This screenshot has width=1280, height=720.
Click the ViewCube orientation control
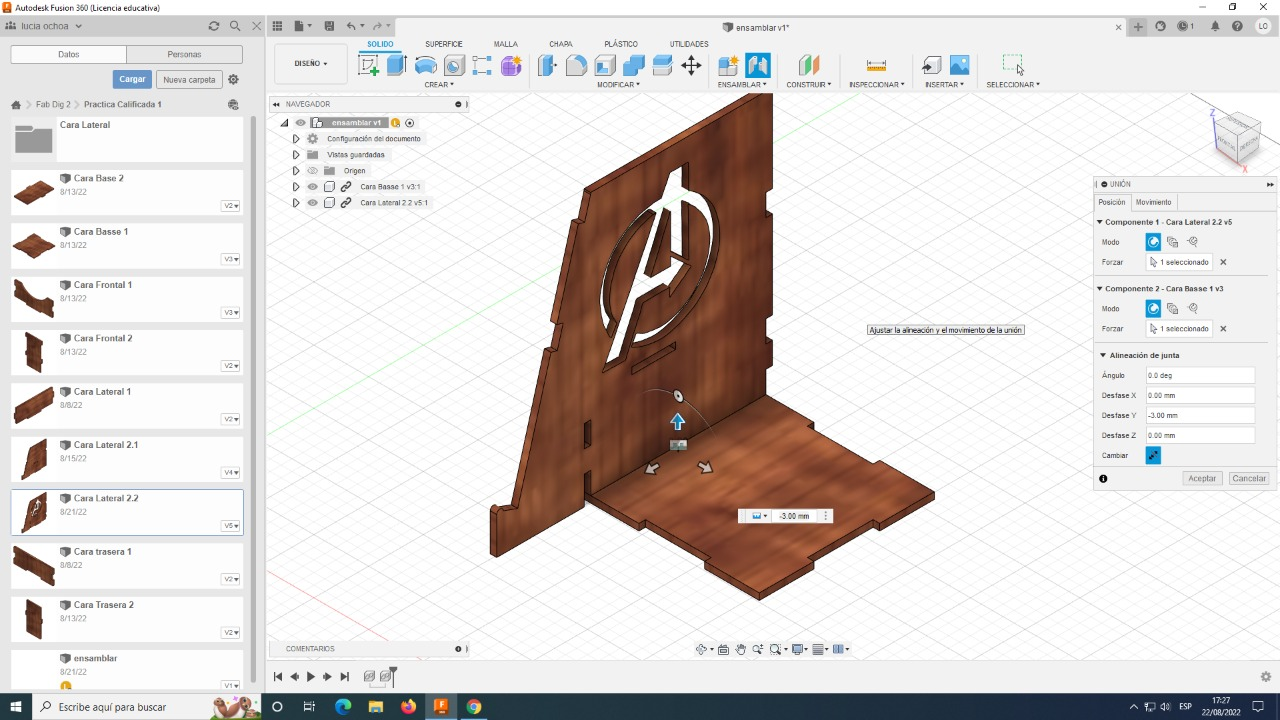tap(1236, 138)
